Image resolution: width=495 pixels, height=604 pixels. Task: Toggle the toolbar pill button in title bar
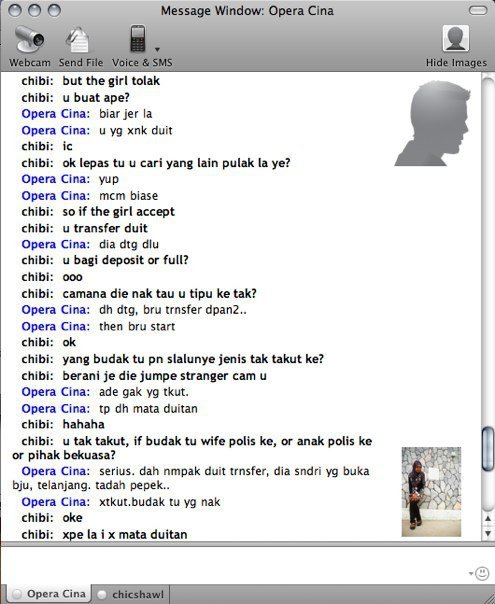tap(478, 10)
